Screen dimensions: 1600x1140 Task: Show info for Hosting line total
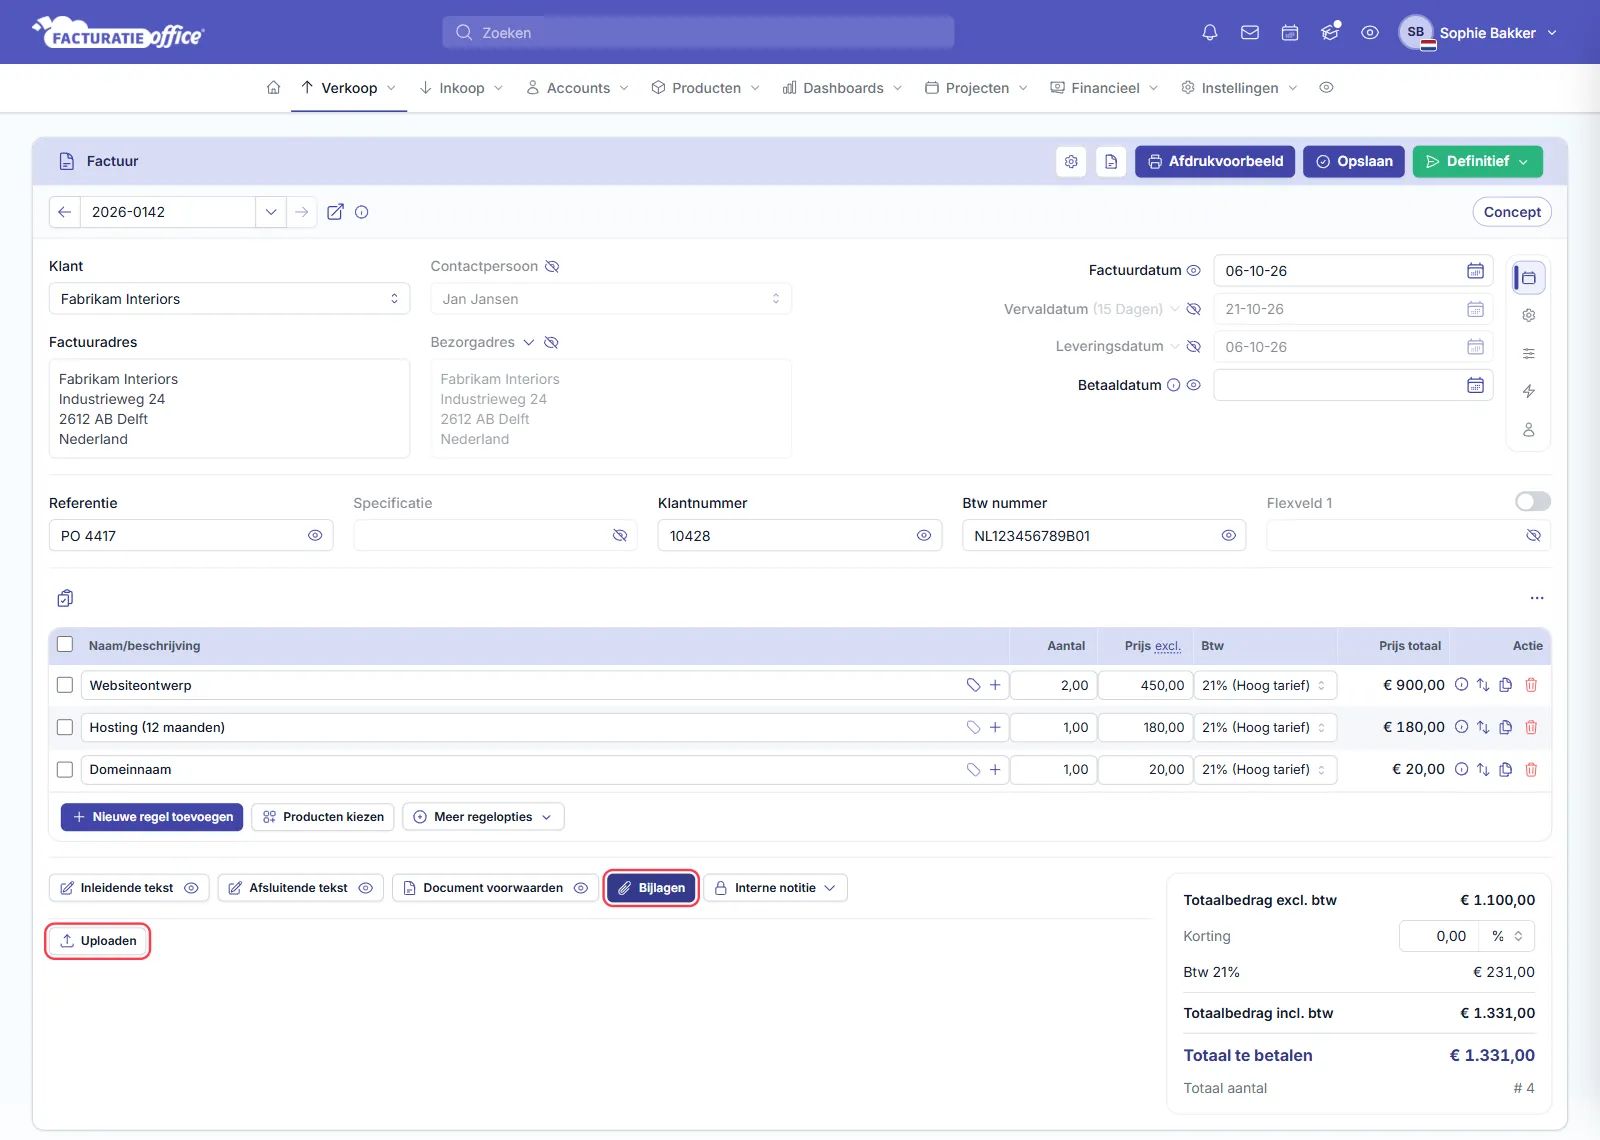coord(1461,727)
